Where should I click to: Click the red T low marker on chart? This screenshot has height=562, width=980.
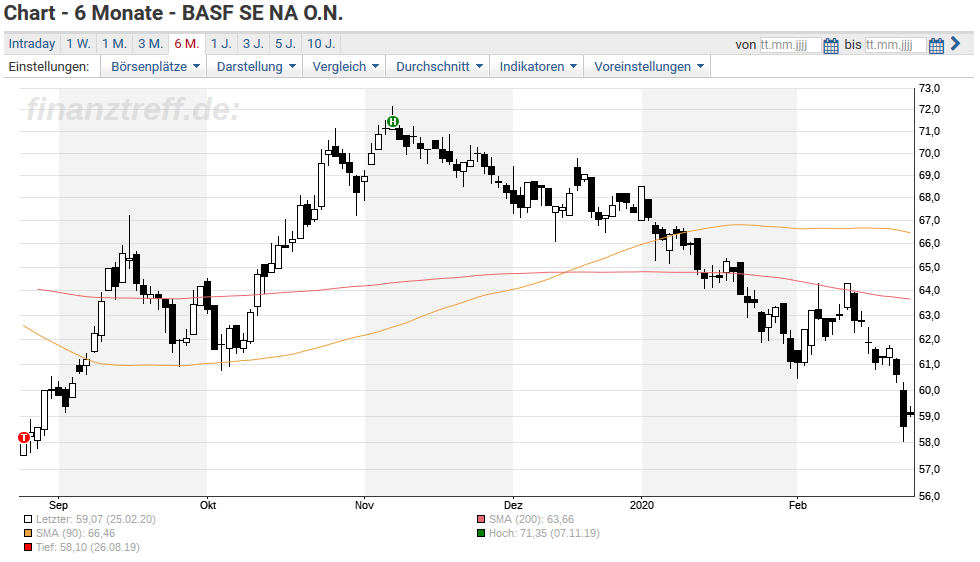(x=24, y=438)
